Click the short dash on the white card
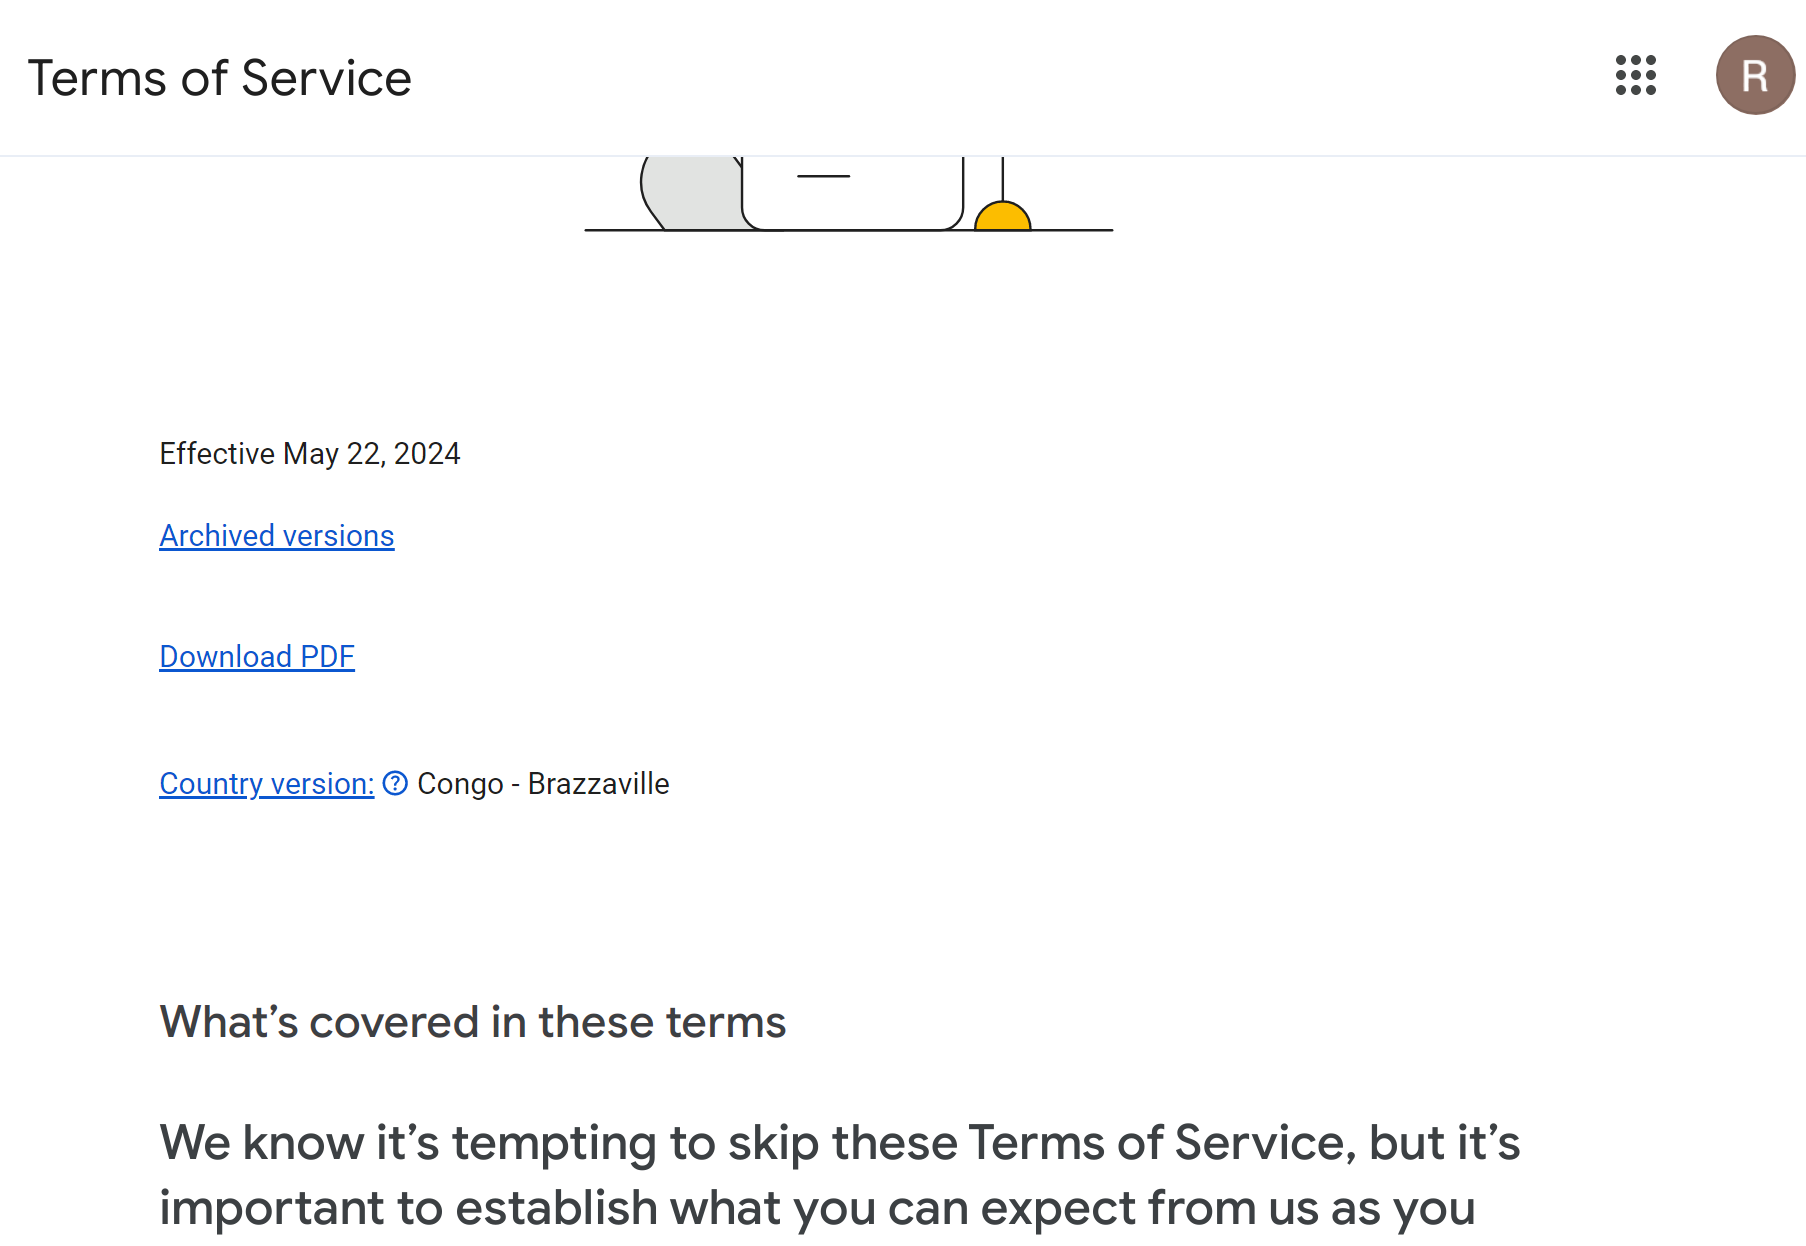1806x1246 pixels. point(823,176)
